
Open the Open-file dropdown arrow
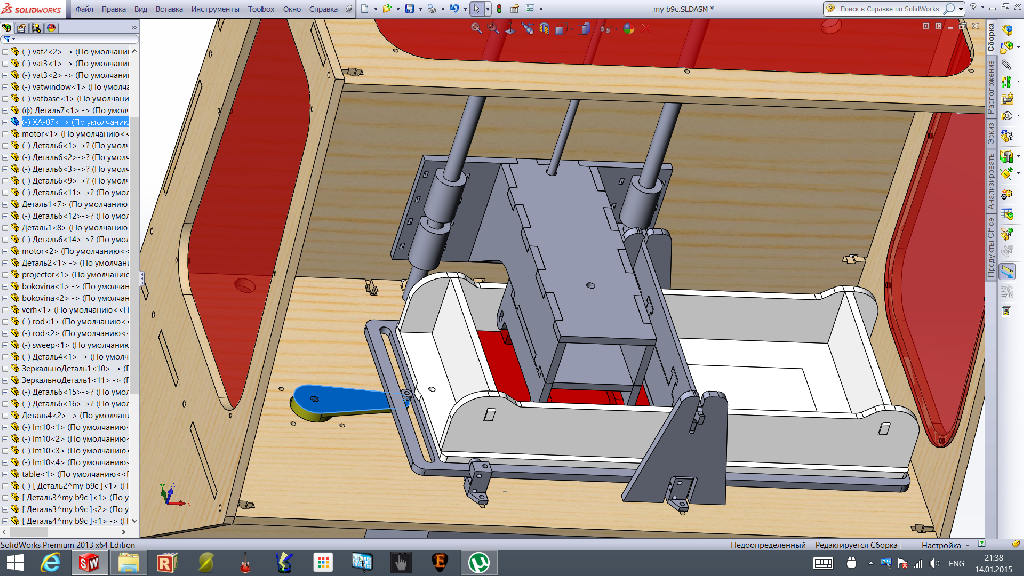[398, 8]
